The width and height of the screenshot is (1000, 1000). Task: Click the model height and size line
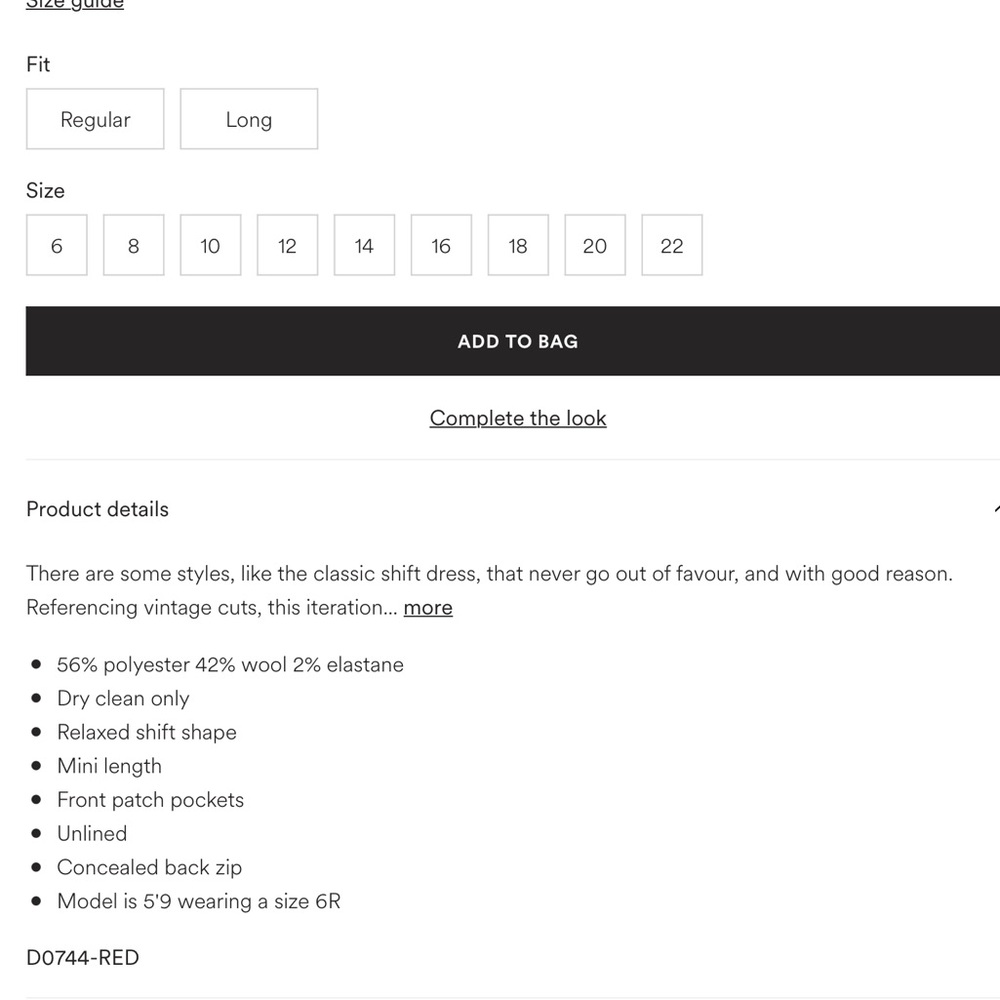198,901
